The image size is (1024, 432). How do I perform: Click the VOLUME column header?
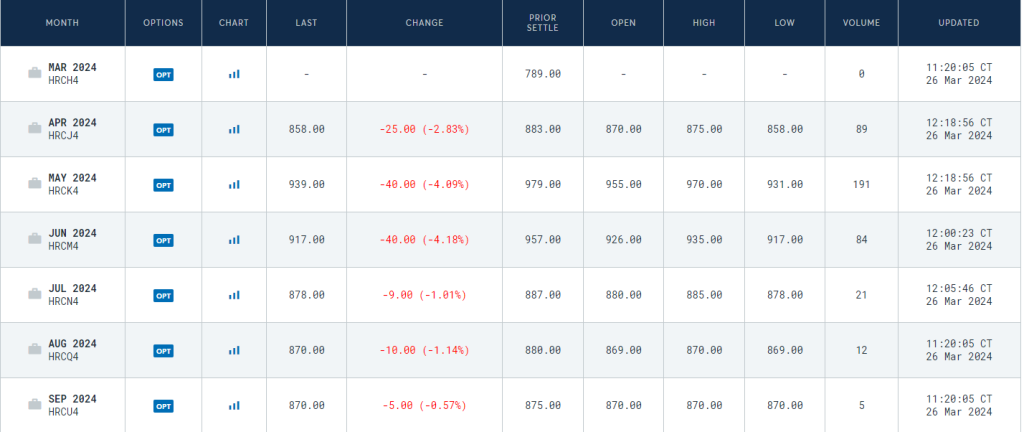(x=861, y=23)
